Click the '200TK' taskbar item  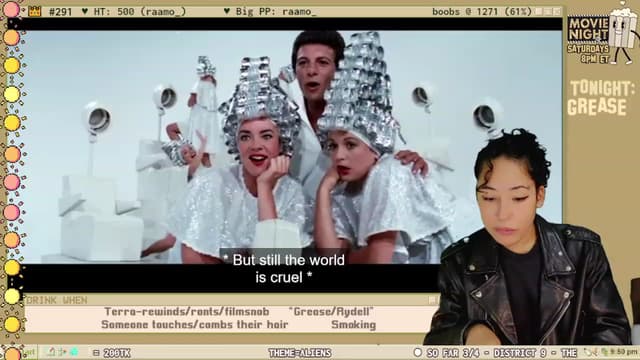117,353
